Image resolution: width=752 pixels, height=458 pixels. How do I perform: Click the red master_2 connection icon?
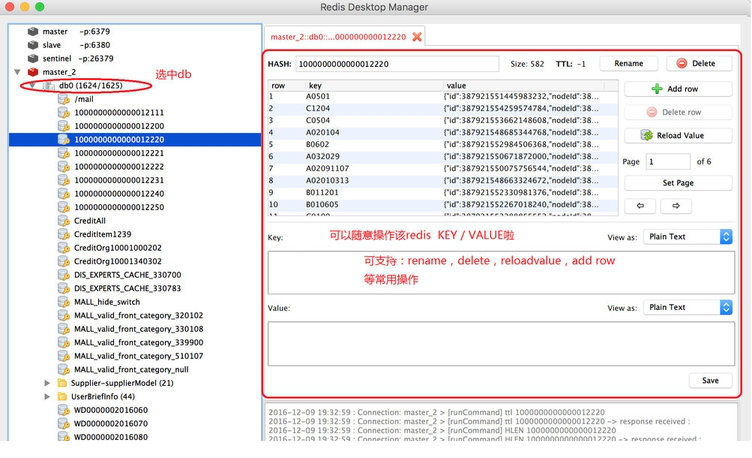click(x=33, y=72)
